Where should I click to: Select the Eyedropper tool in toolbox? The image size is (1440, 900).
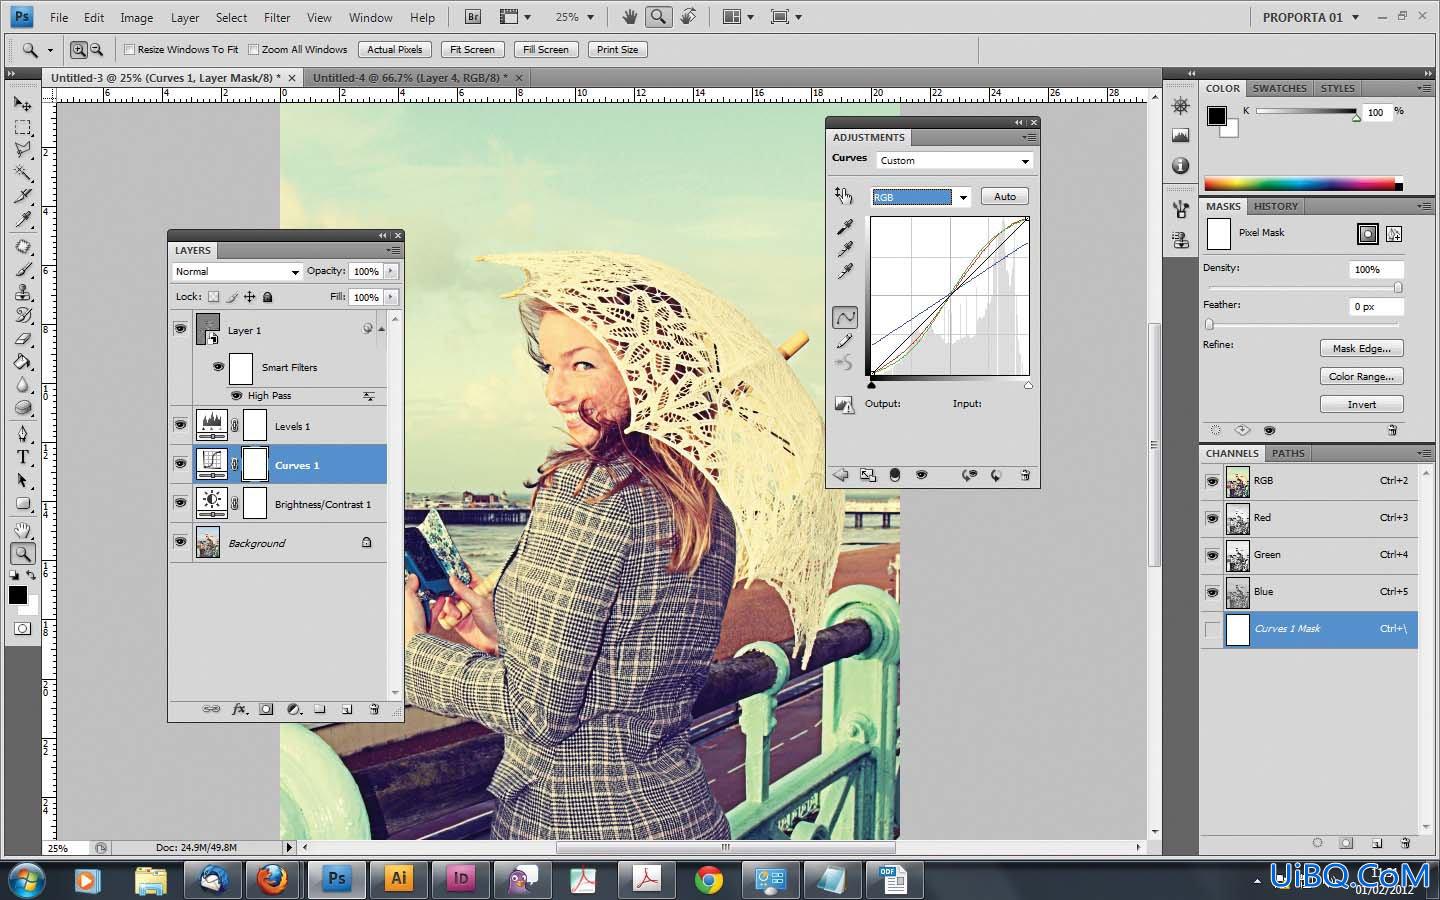(x=22, y=220)
